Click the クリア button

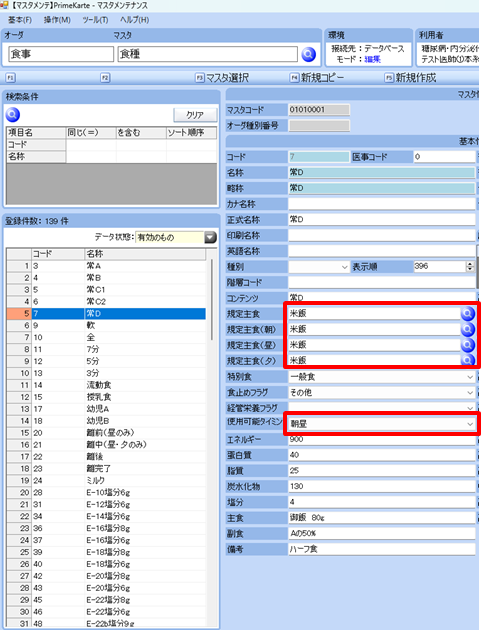195,115
